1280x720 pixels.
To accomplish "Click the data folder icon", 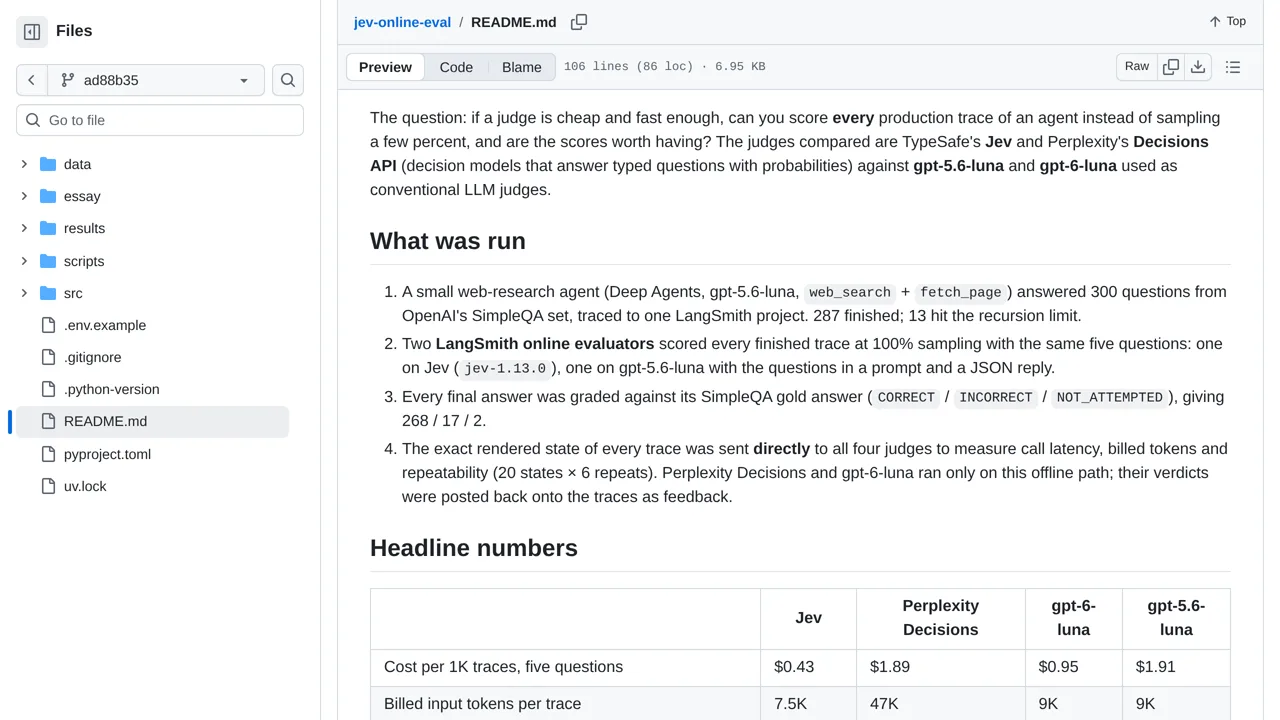I will click(x=48, y=164).
